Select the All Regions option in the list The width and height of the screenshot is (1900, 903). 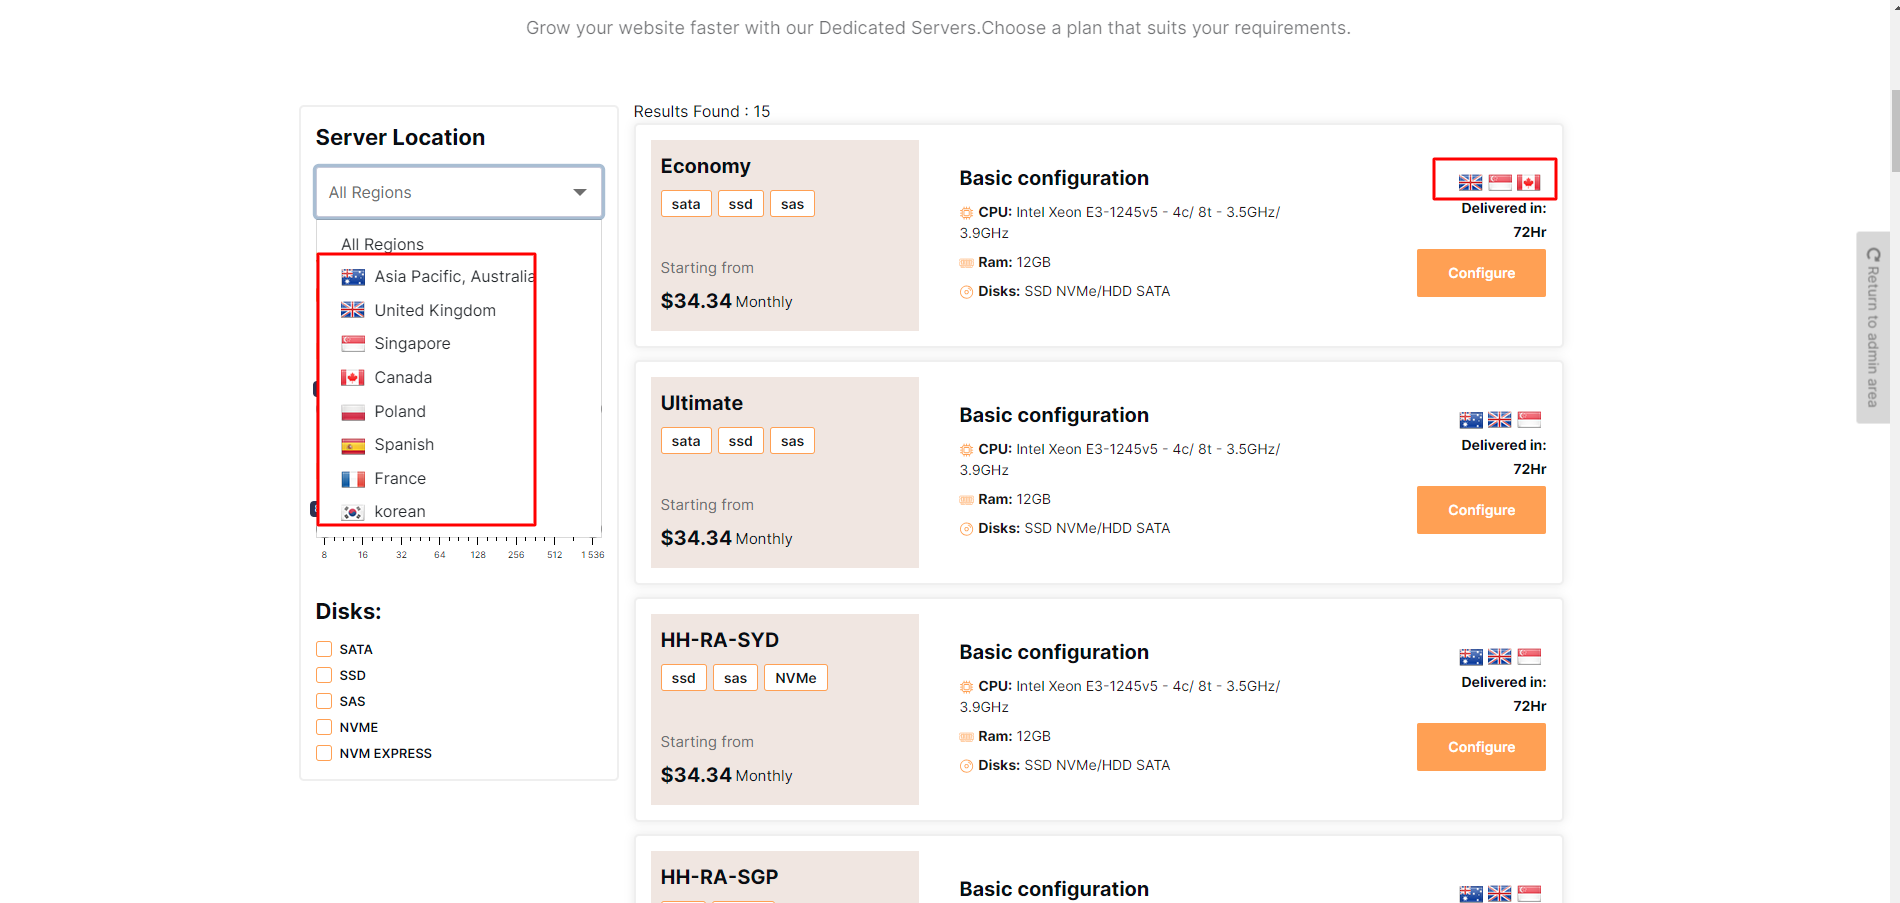click(x=382, y=244)
